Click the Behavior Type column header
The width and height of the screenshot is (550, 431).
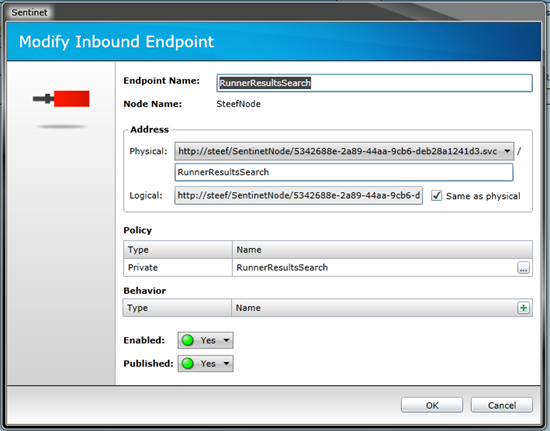[x=177, y=308]
